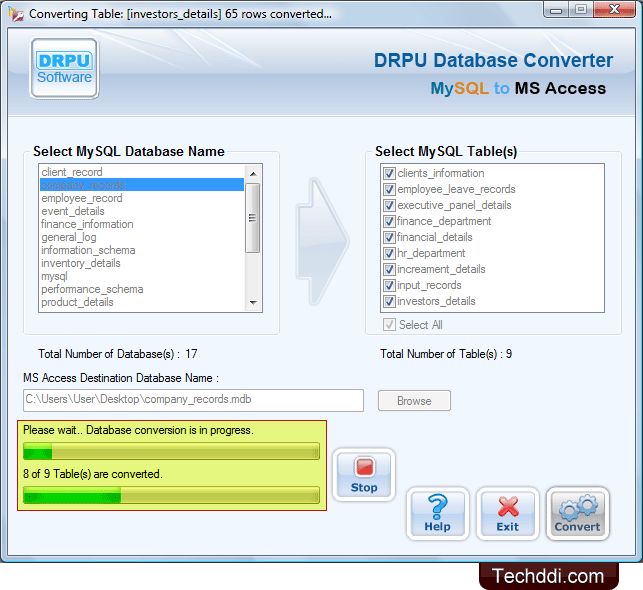
Task: Toggle finance_department checkbox
Action: (389, 221)
